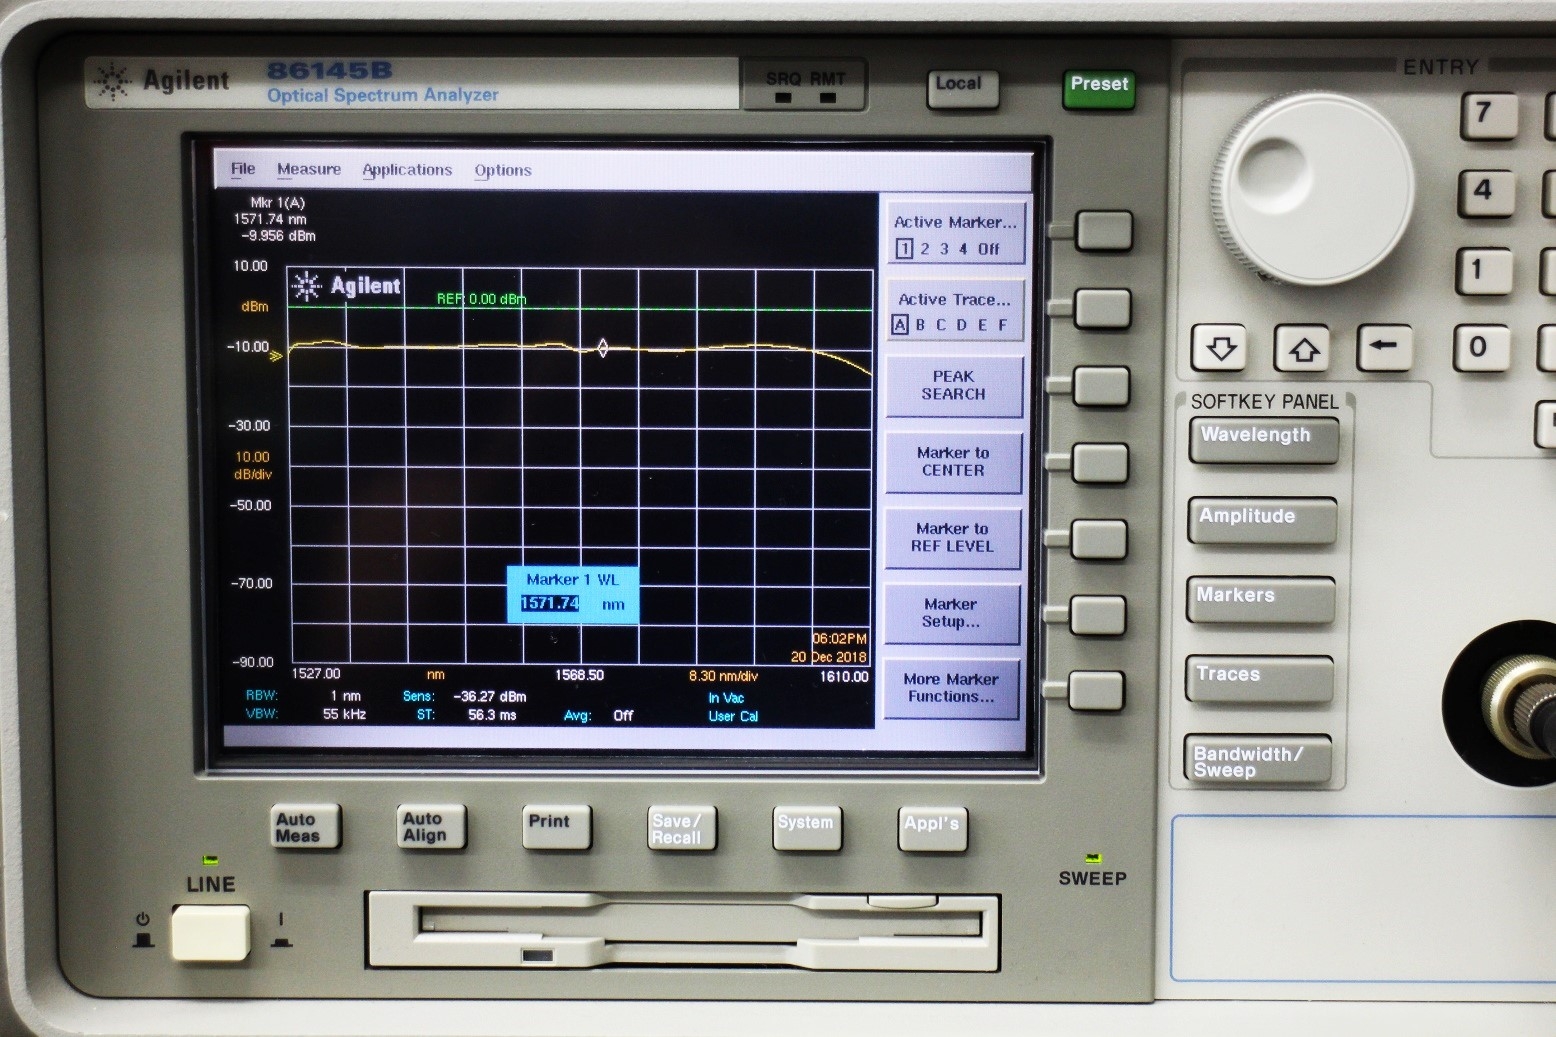Click the ST 56.3 ms value
Screen dimensions: 1556x1037
click(492, 715)
